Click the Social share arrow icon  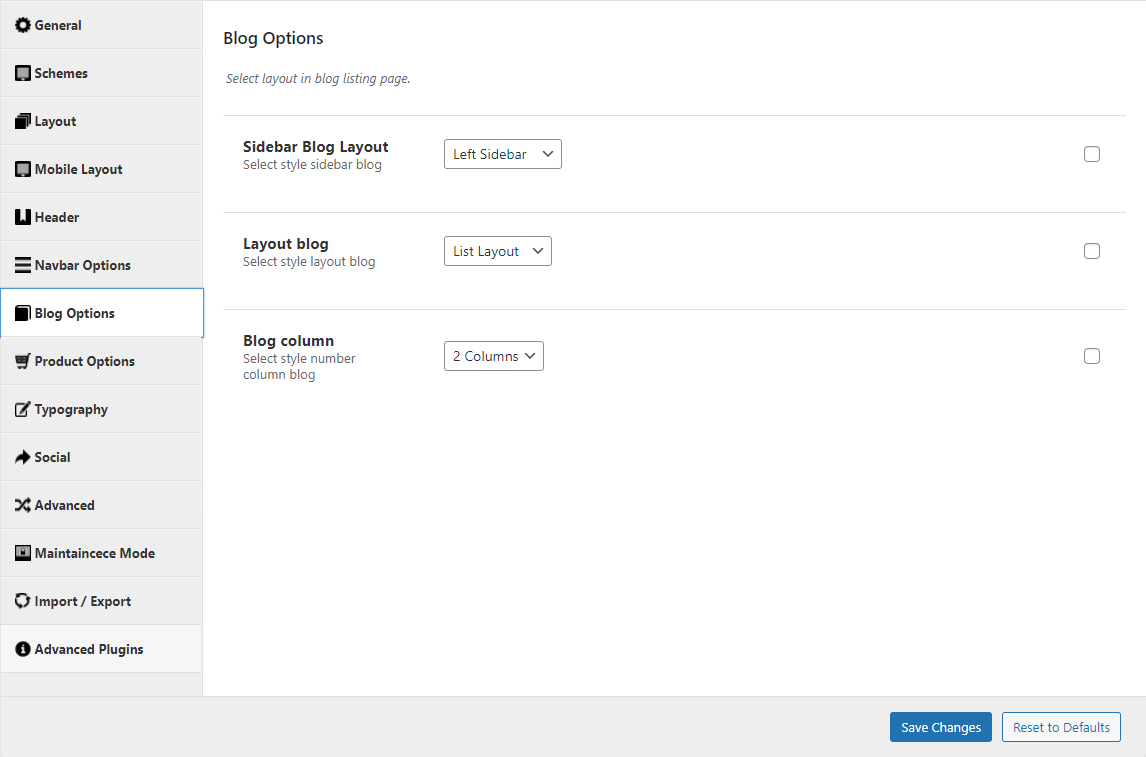(x=23, y=457)
